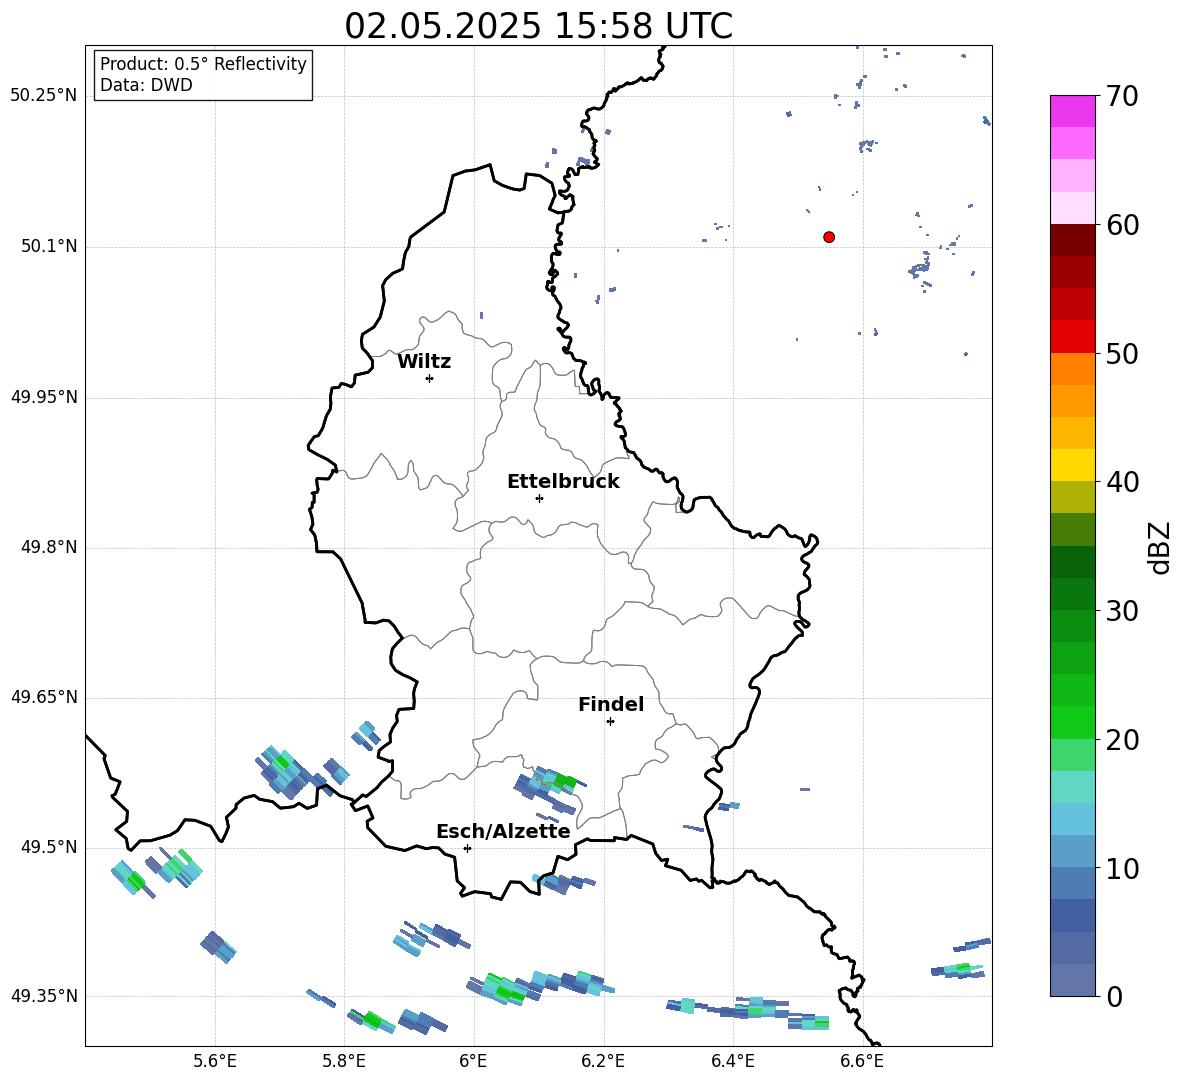Image resolution: width=1184 pixels, height=1081 pixels.
Task: Click the red dot marker on the map
Action: (x=829, y=237)
